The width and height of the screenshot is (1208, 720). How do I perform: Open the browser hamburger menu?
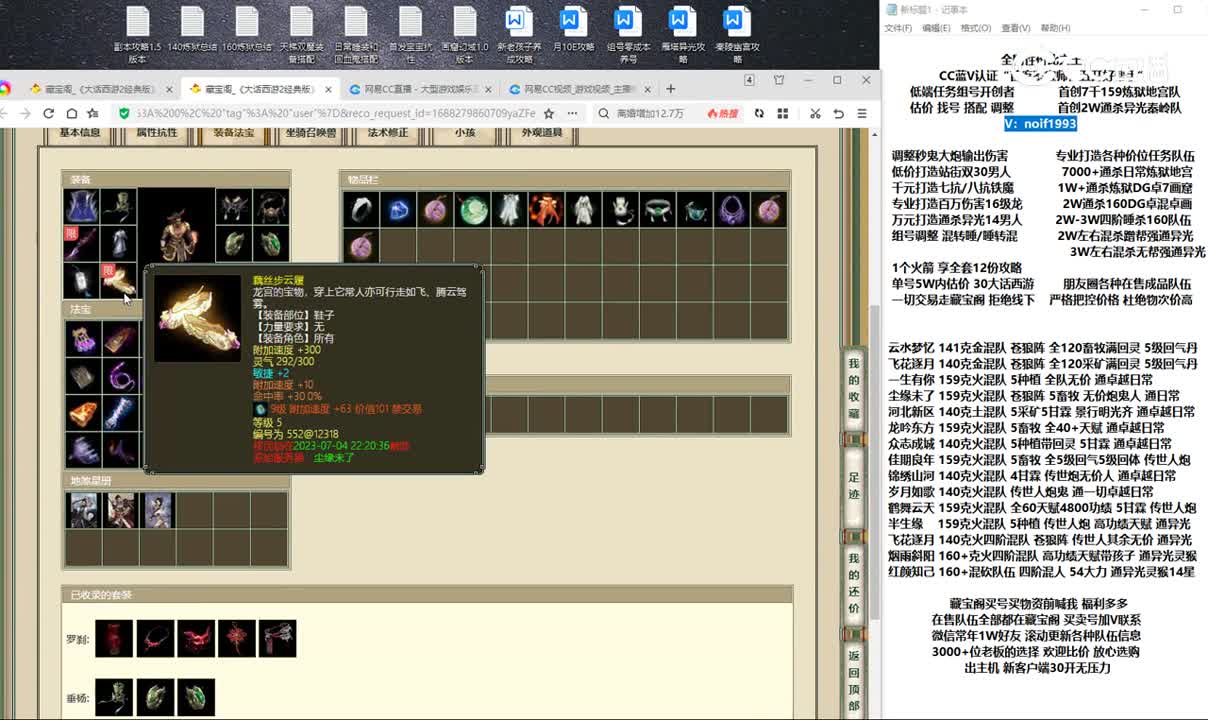(862, 114)
